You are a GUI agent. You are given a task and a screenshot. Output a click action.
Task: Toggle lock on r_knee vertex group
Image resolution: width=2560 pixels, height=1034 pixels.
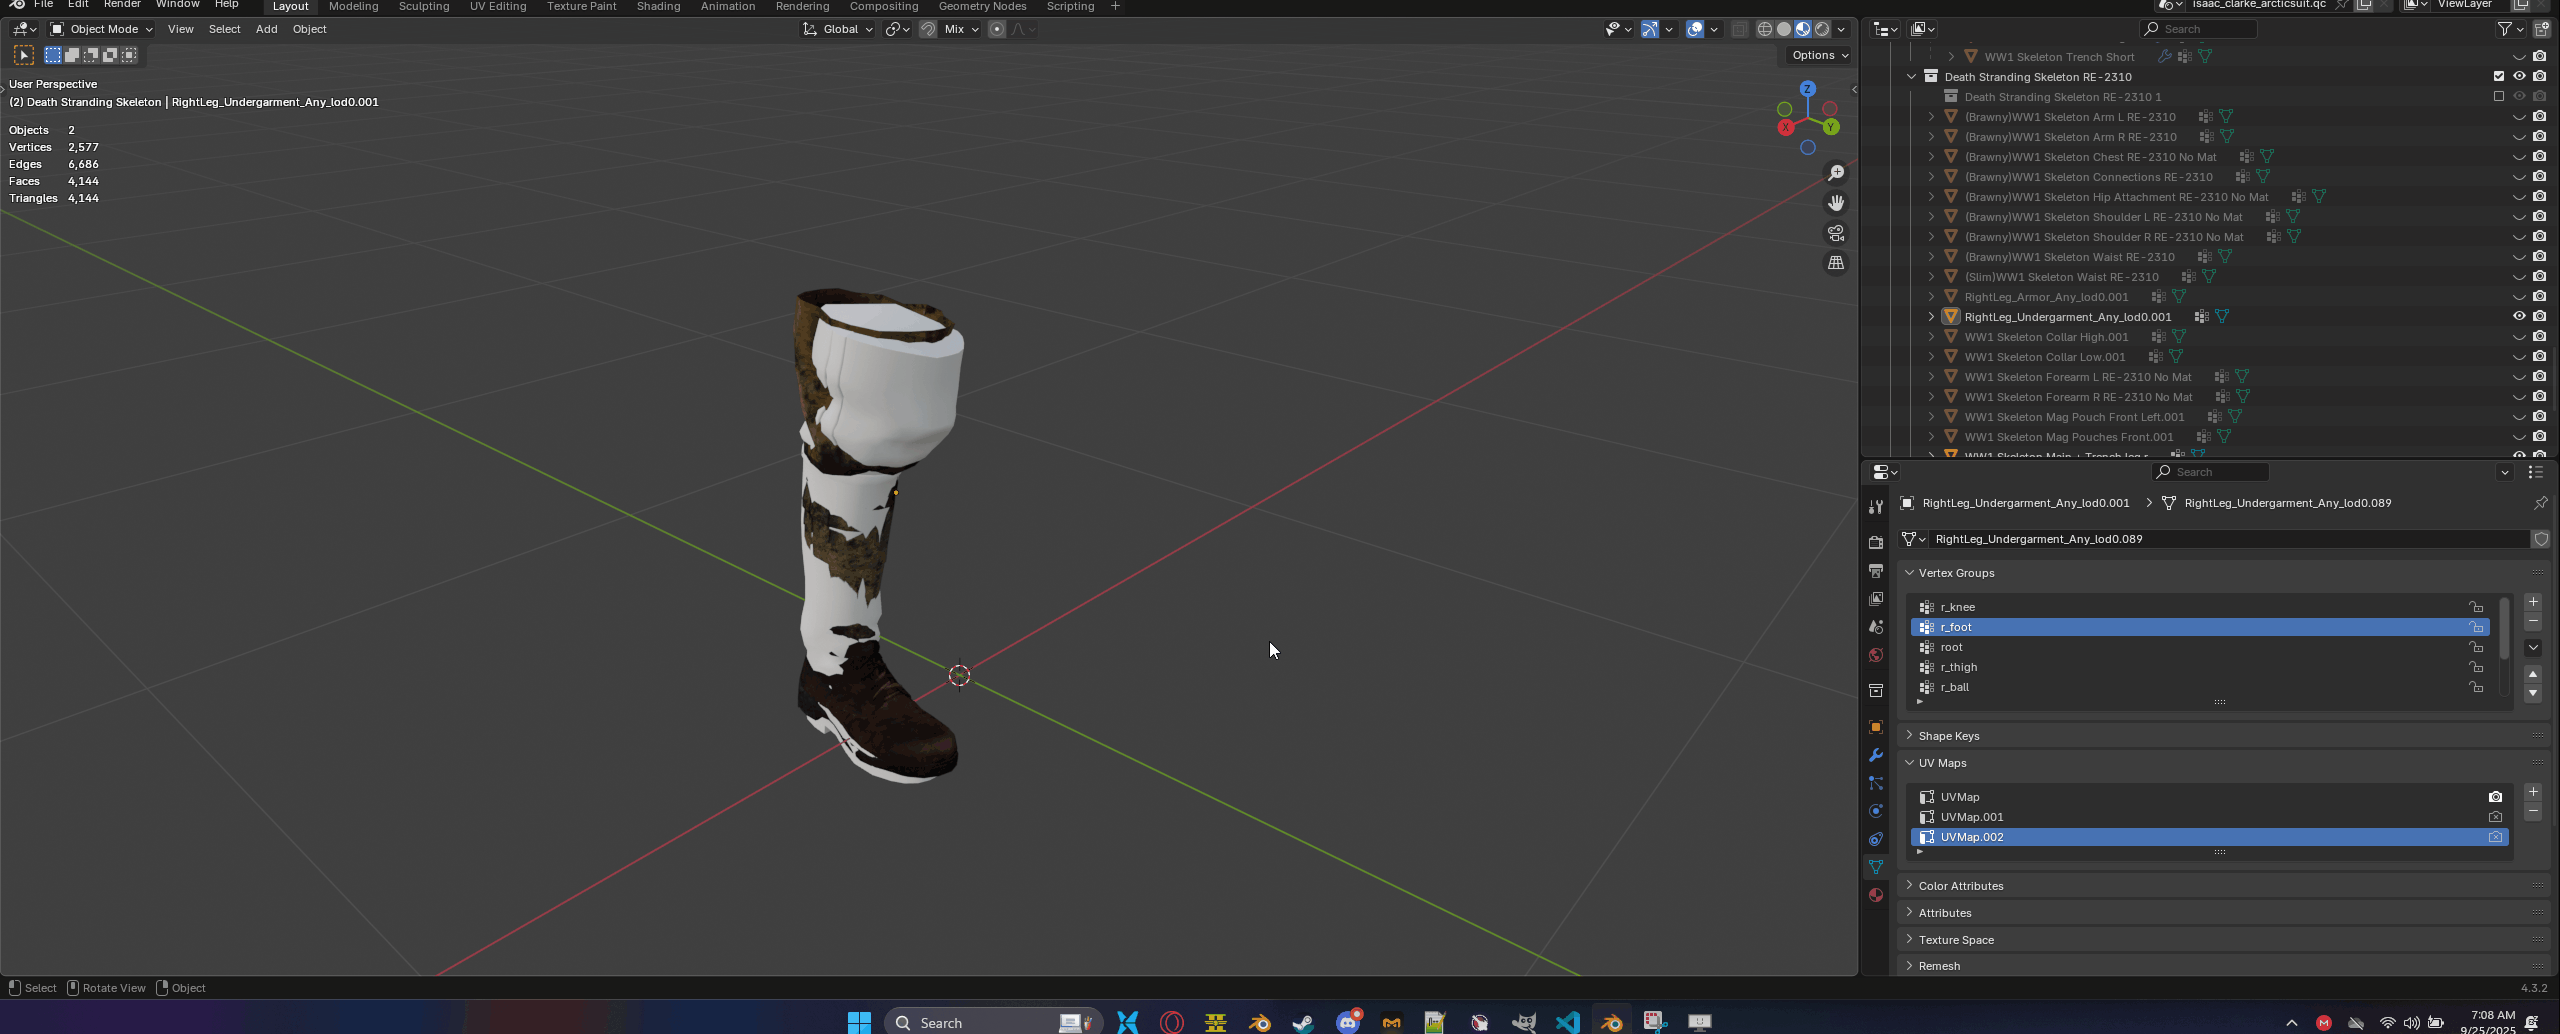click(x=2476, y=607)
